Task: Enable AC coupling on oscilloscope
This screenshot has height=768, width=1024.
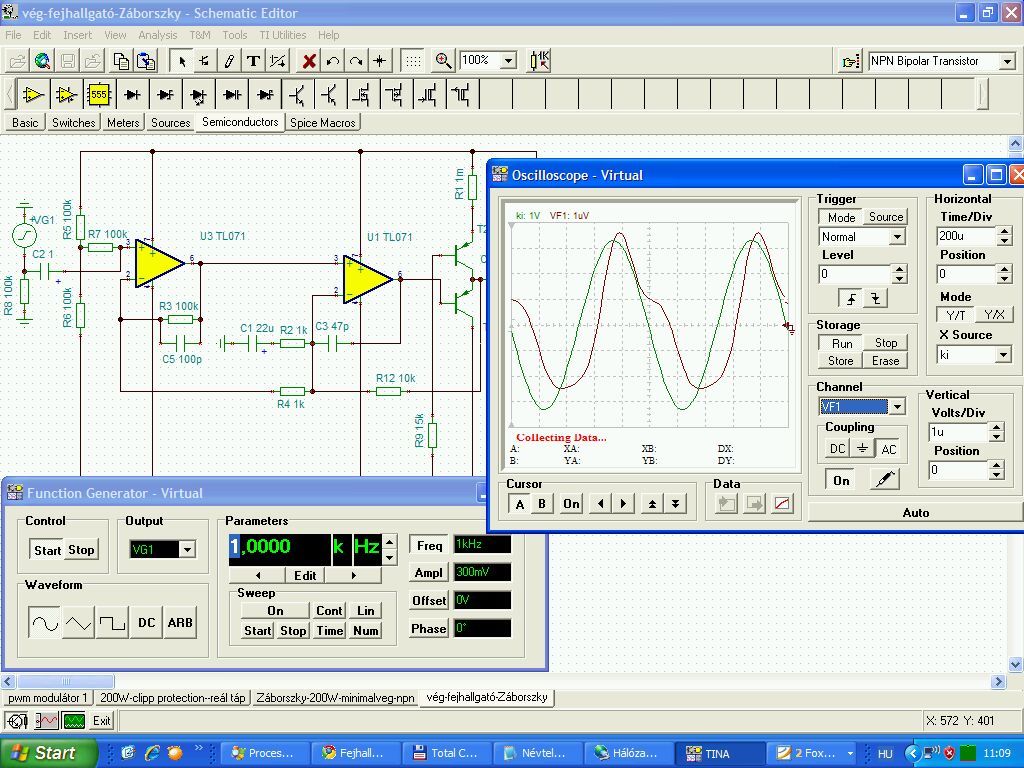Action: (x=888, y=449)
